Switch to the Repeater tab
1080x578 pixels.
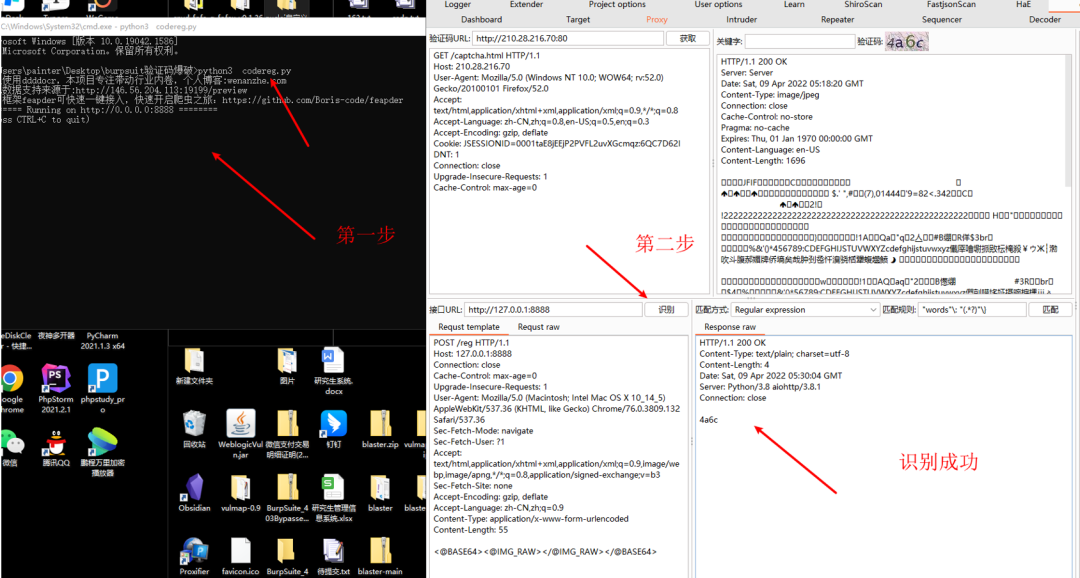[x=838, y=19]
